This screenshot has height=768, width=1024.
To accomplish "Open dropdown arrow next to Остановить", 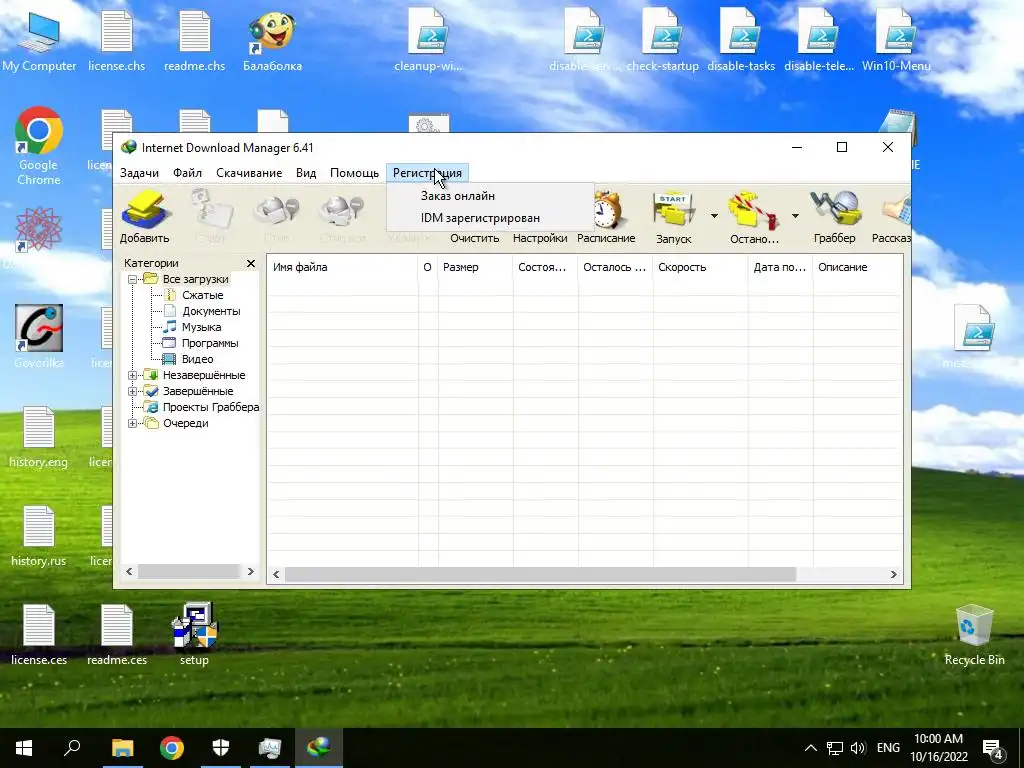I will coord(795,216).
